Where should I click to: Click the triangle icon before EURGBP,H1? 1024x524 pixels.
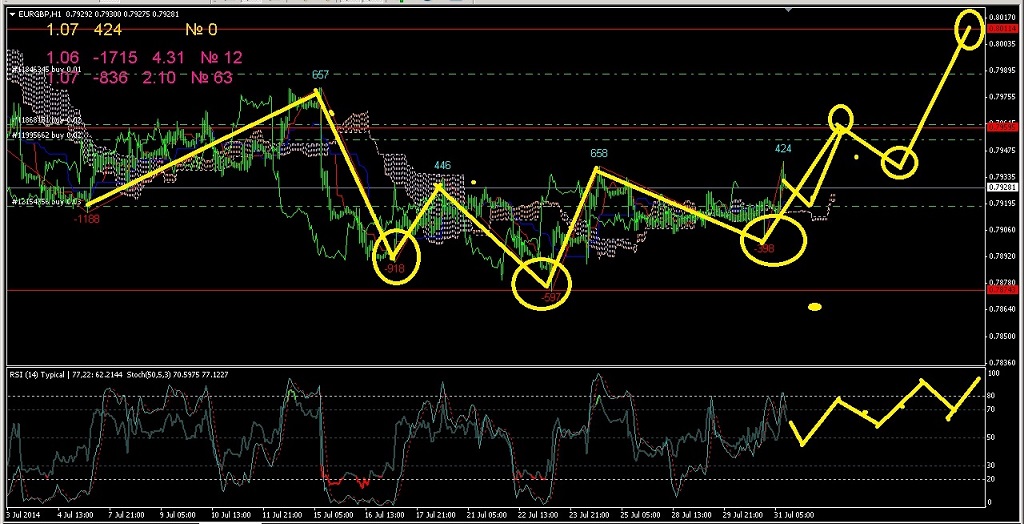click(x=11, y=13)
